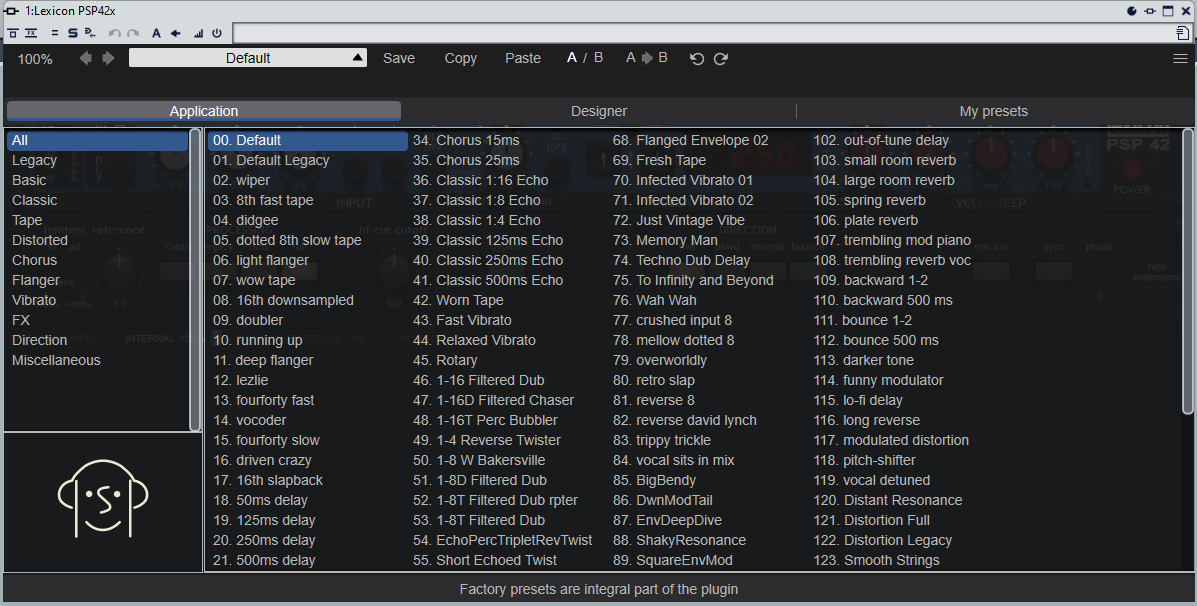Click the first host toolbar icon, left of FX
The width and height of the screenshot is (1197, 606).
[x=13, y=33]
